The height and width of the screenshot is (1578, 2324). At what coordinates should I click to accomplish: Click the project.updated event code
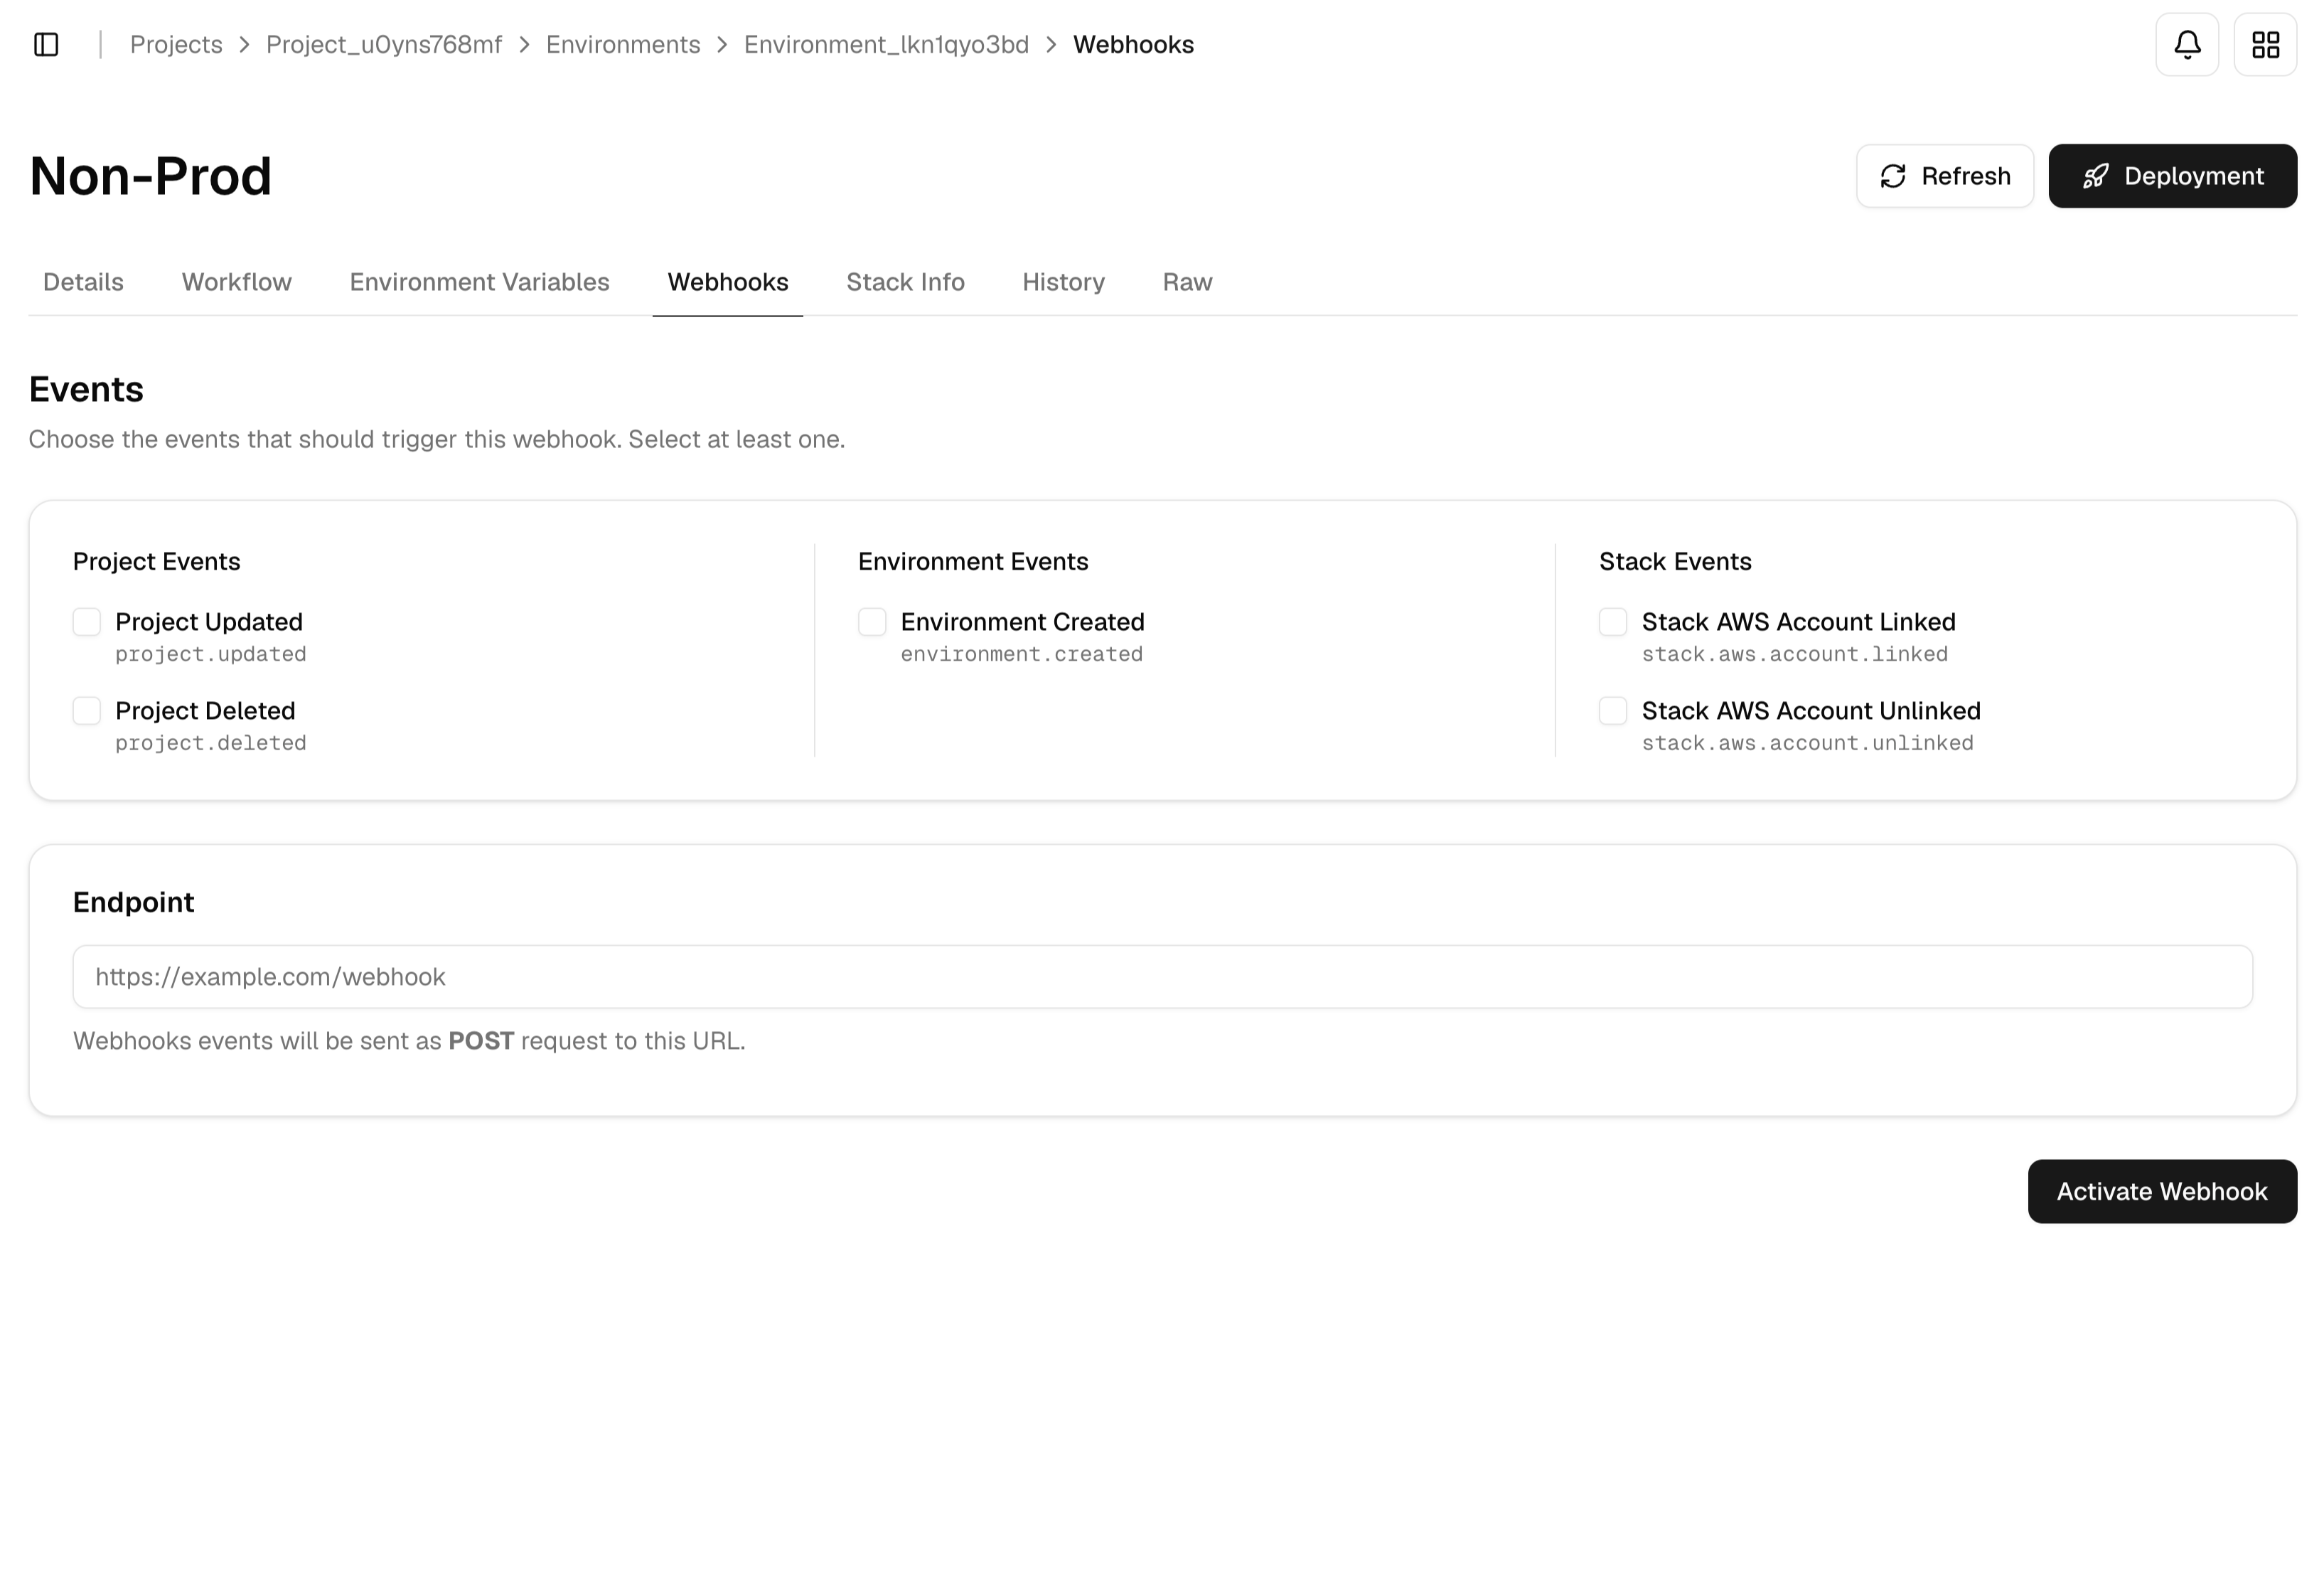[211, 654]
